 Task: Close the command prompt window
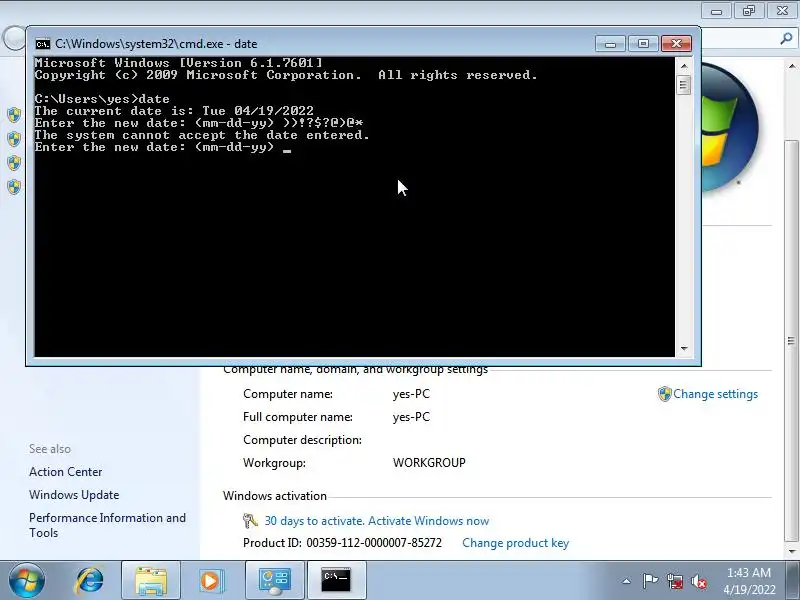[676, 44]
